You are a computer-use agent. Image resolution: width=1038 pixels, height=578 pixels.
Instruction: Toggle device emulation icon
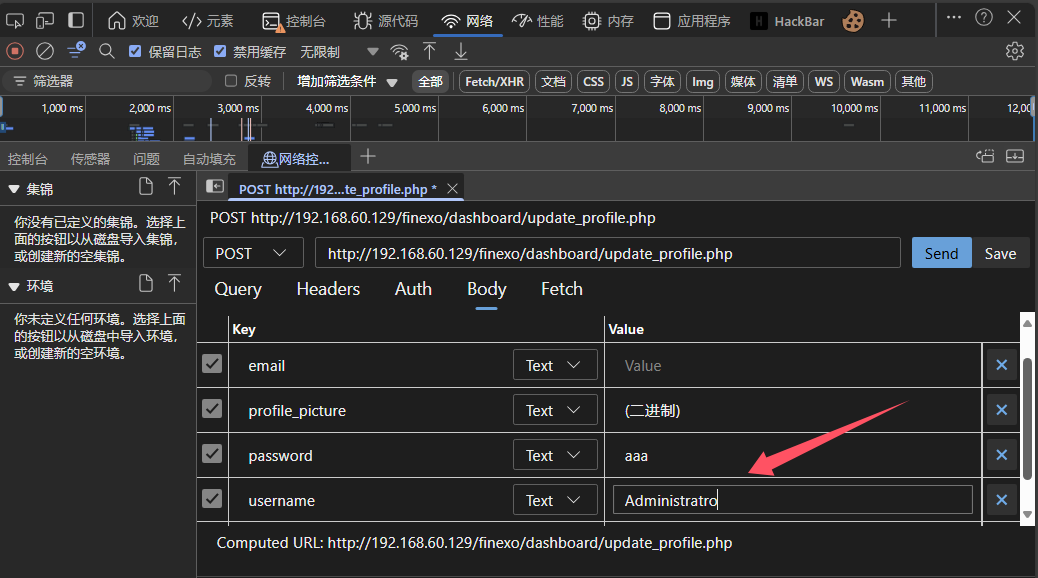click(45, 20)
